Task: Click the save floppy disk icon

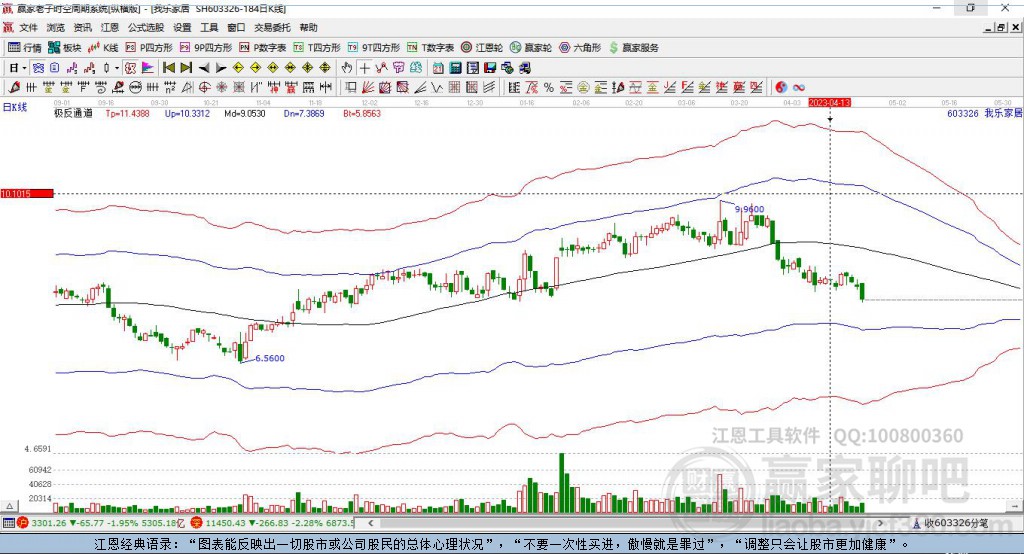Action: (490, 68)
